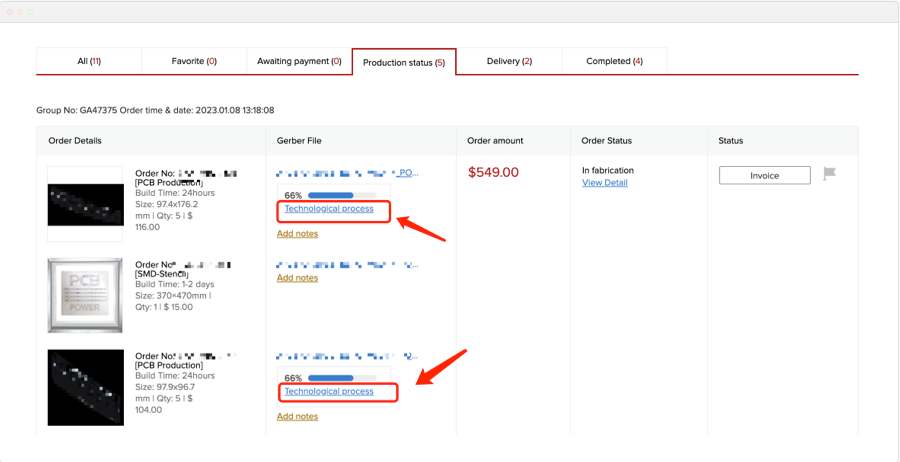Click the gray flag icon beside Invoice
Screen dimensions: 900x462
pyautogui.click(x=829, y=174)
